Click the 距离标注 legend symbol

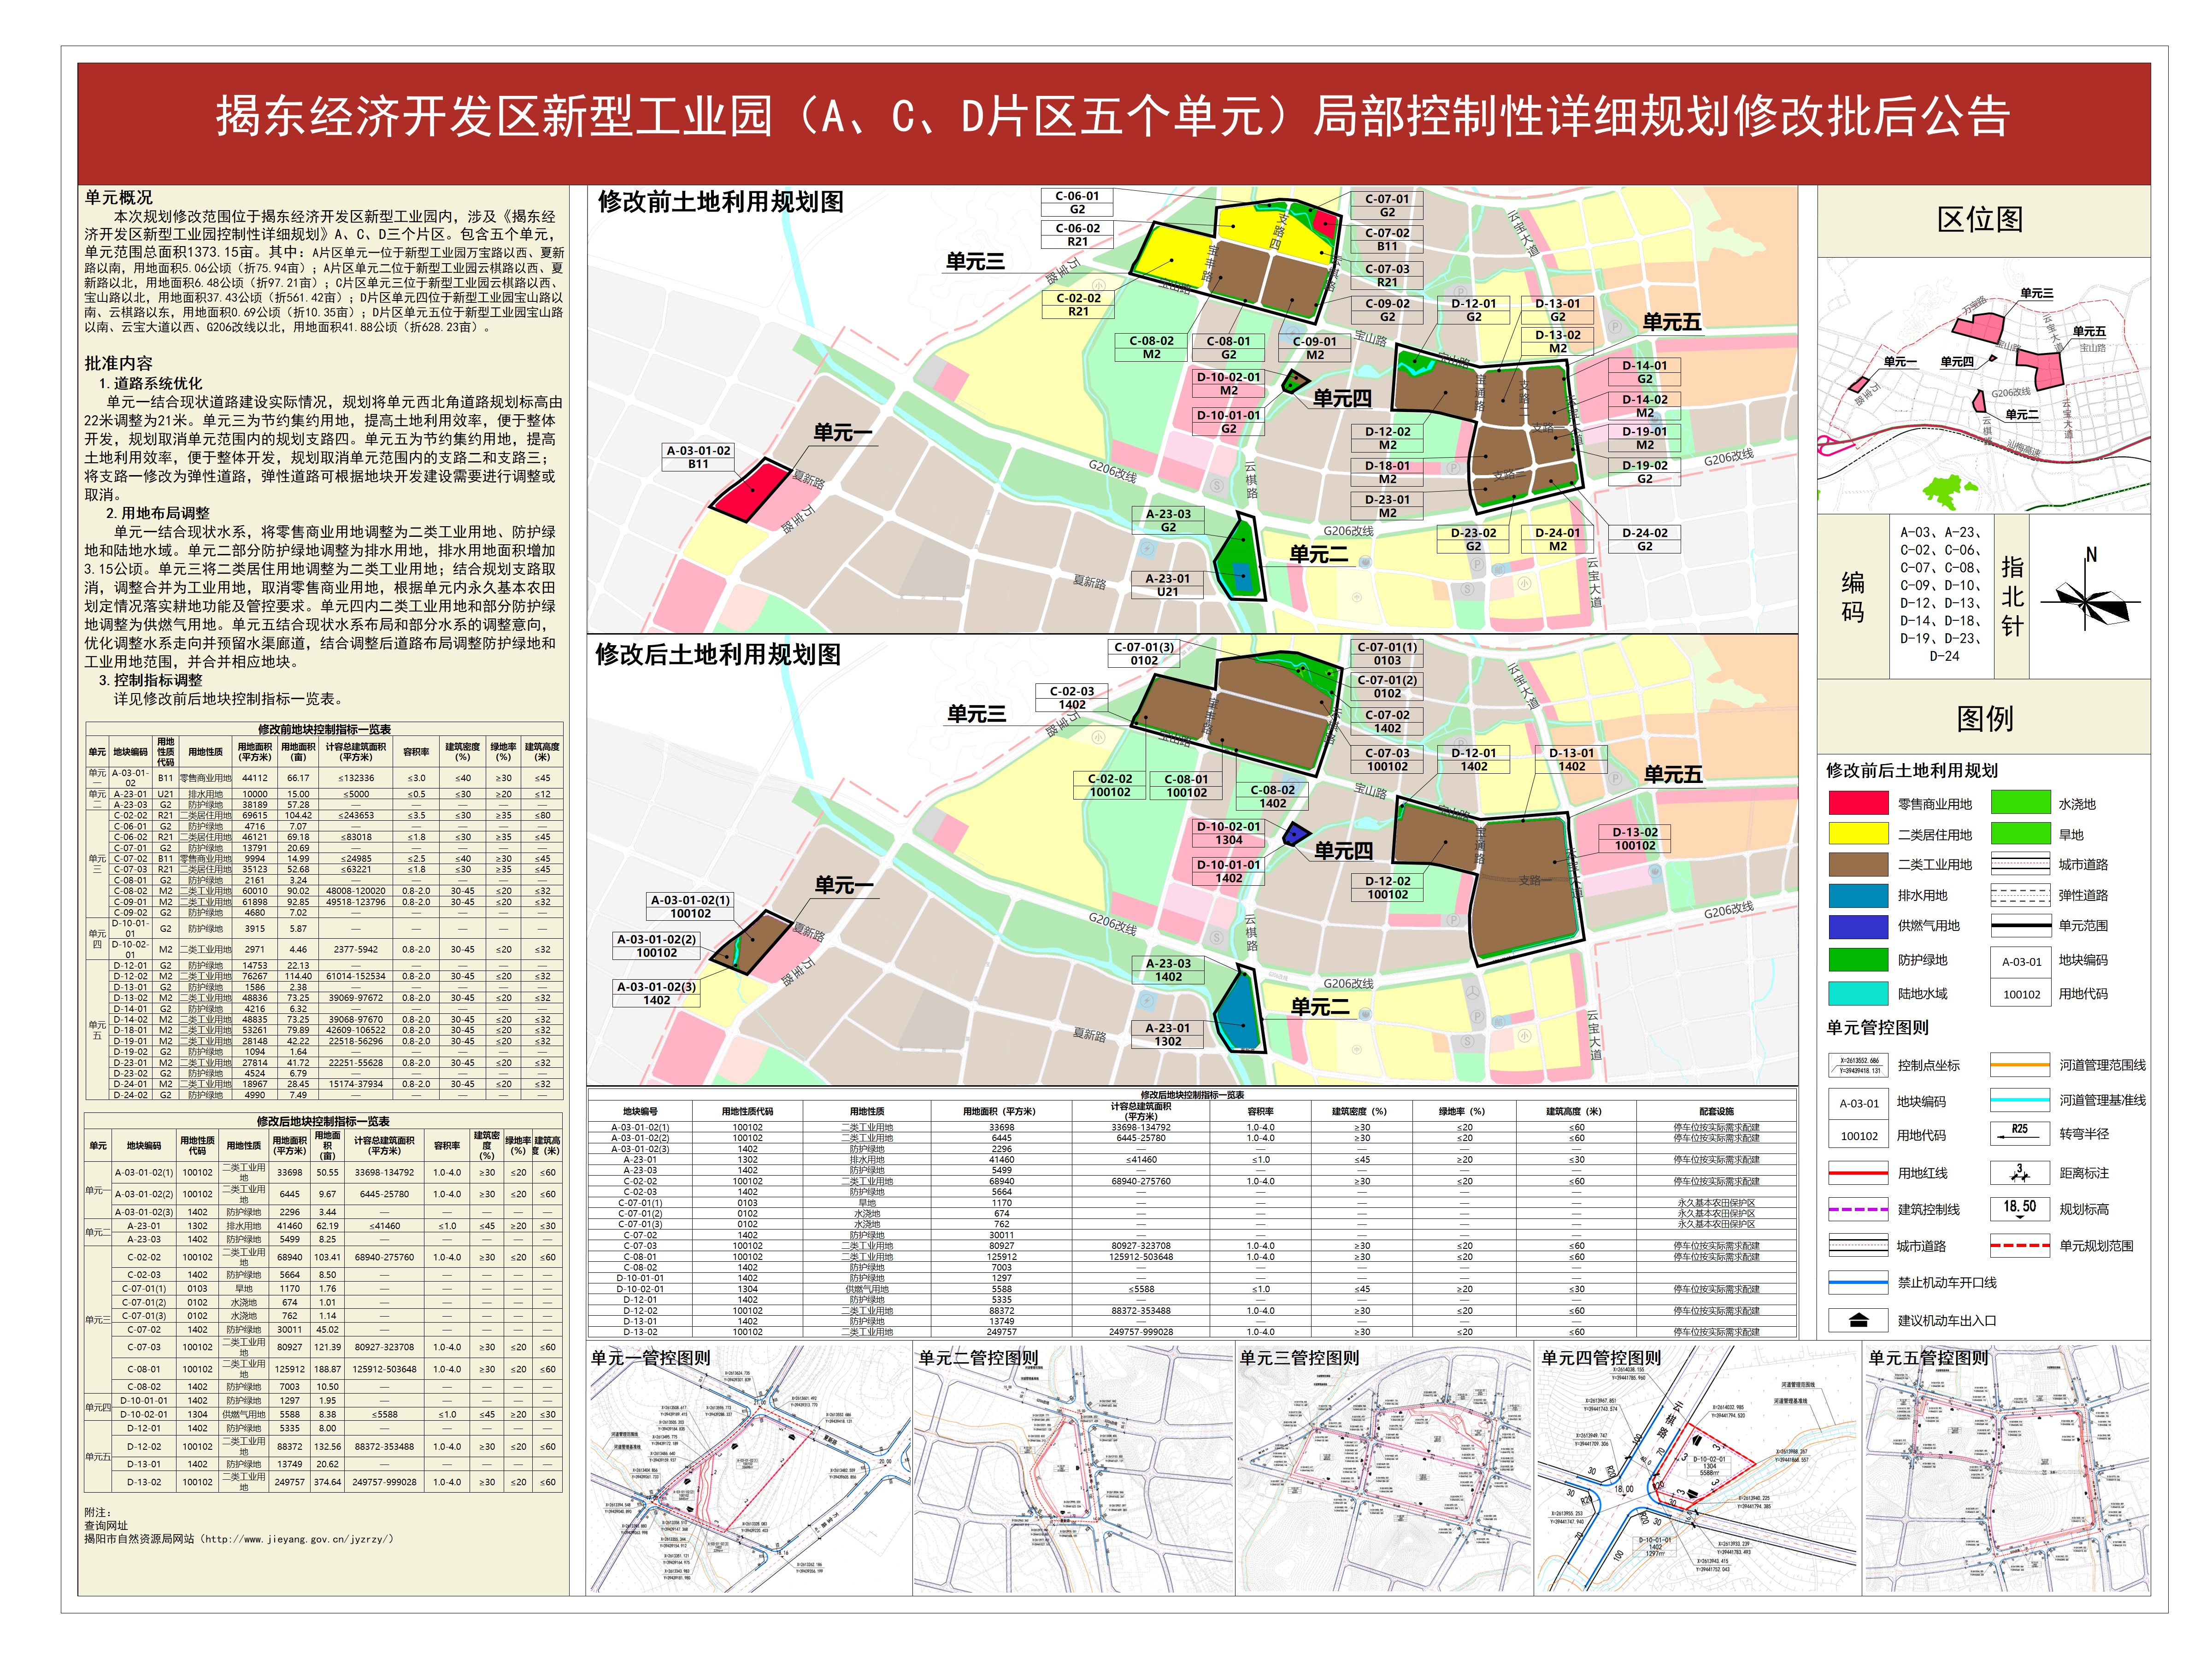[2020, 1172]
